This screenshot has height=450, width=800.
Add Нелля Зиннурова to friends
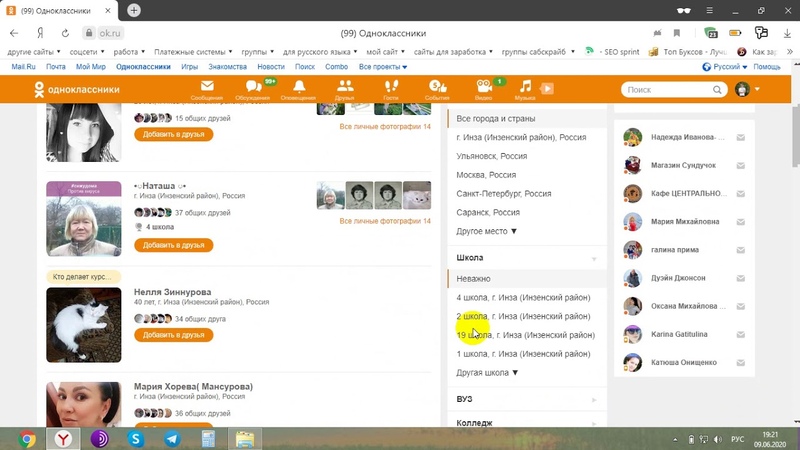tap(173, 335)
